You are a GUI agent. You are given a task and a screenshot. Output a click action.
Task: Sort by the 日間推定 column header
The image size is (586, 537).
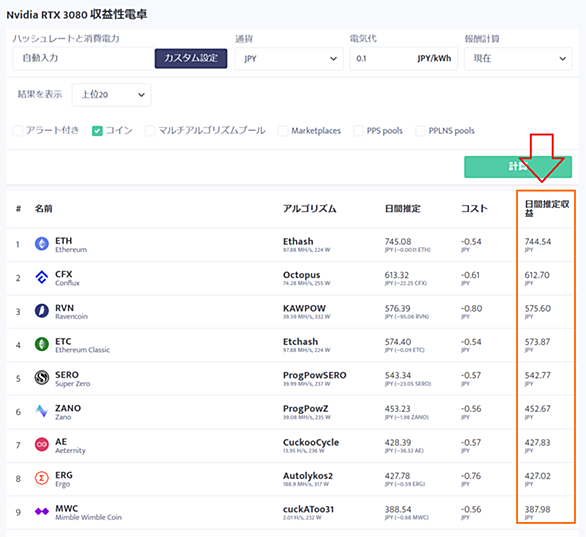(403, 209)
